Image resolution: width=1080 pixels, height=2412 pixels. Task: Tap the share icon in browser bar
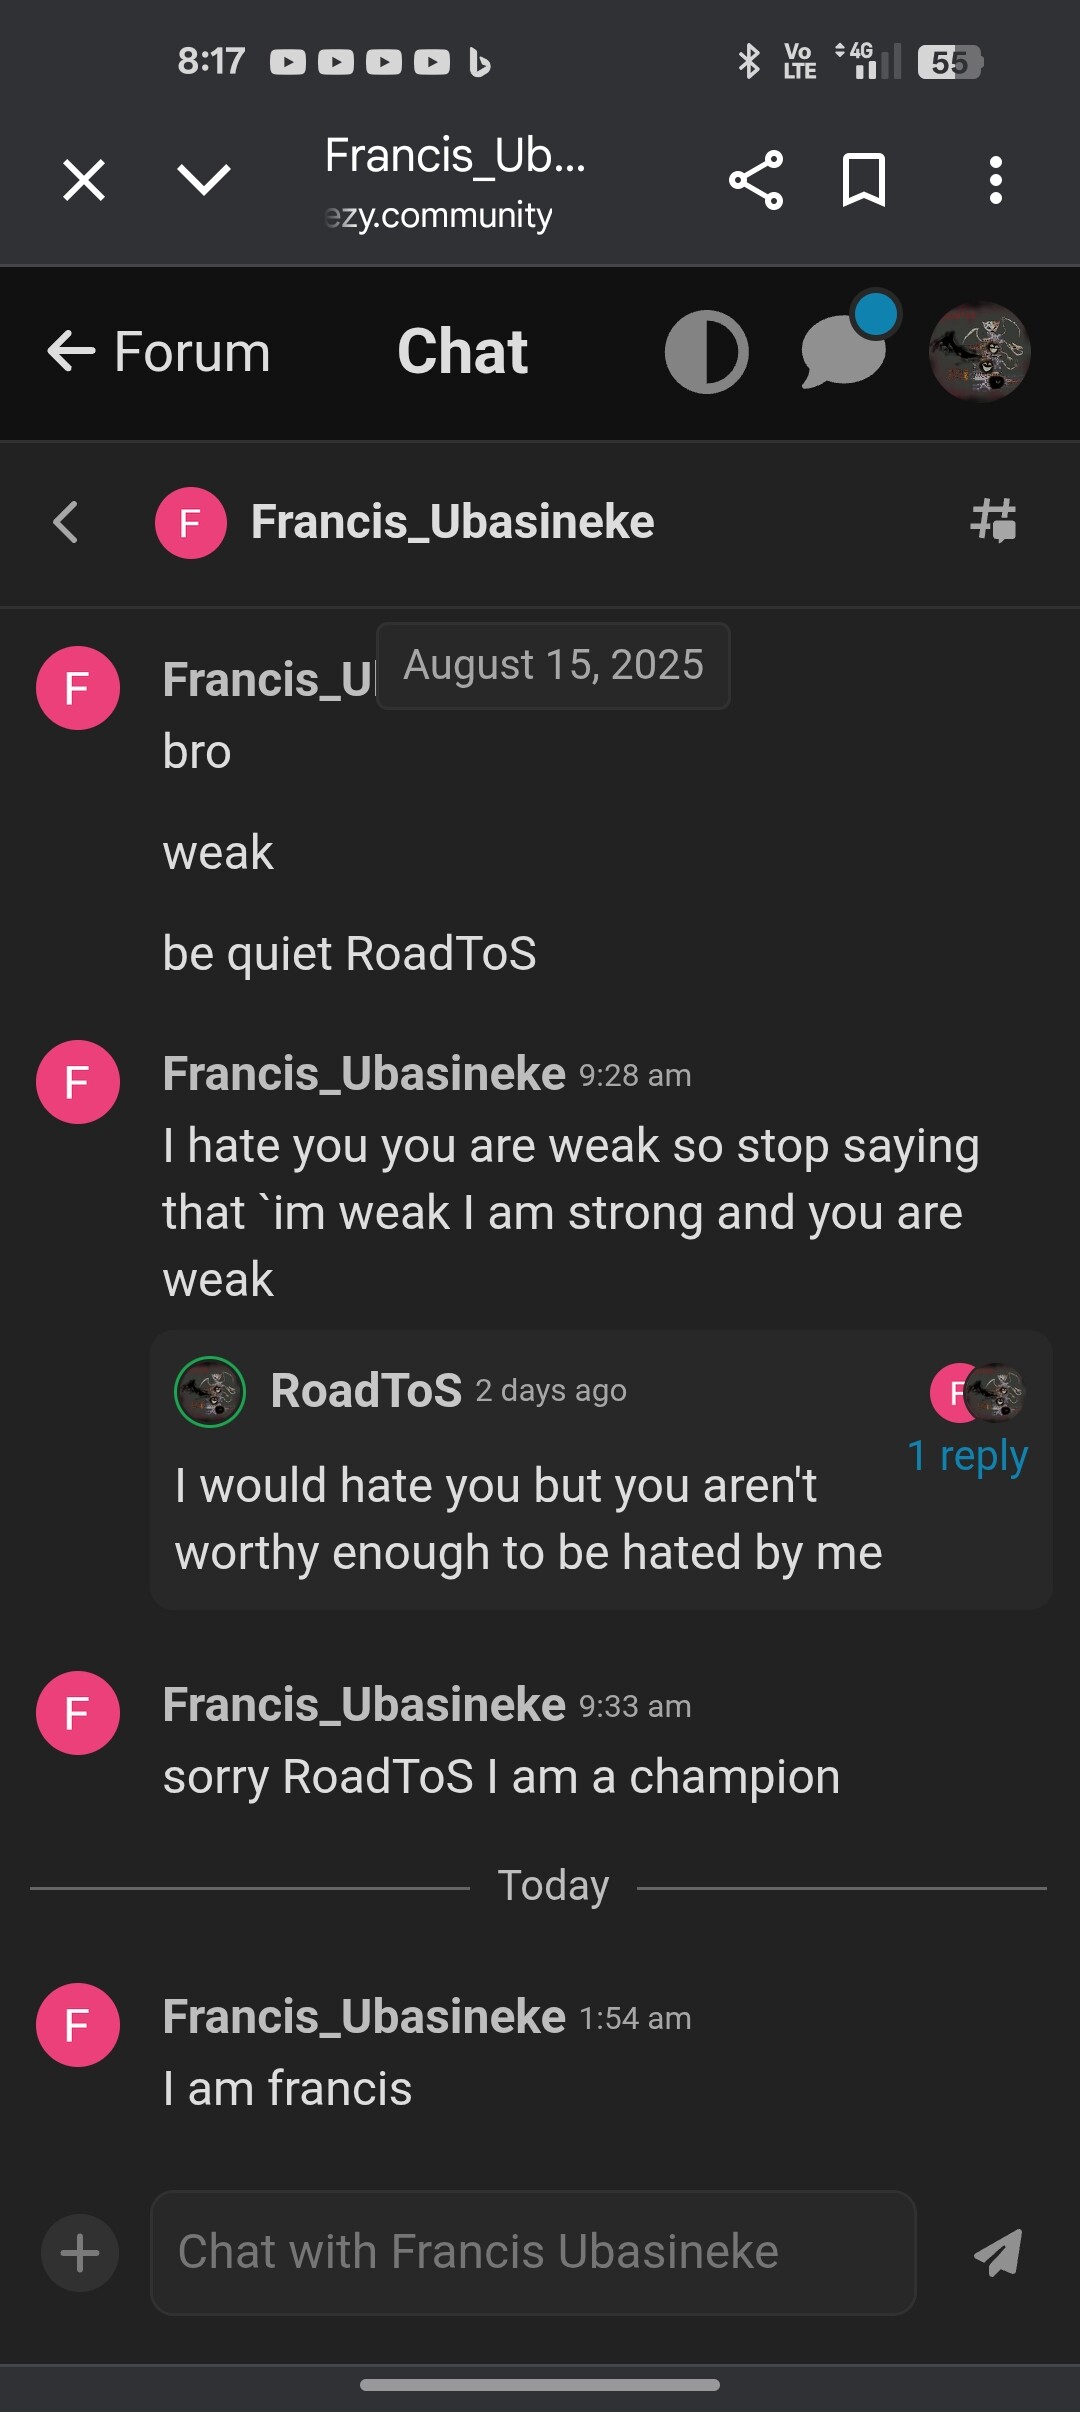tap(756, 181)
